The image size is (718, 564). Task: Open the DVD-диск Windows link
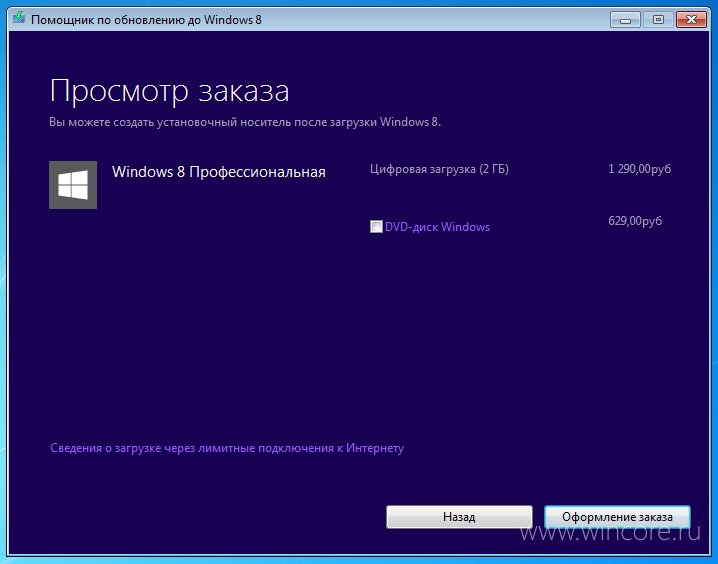coord(437,227)
